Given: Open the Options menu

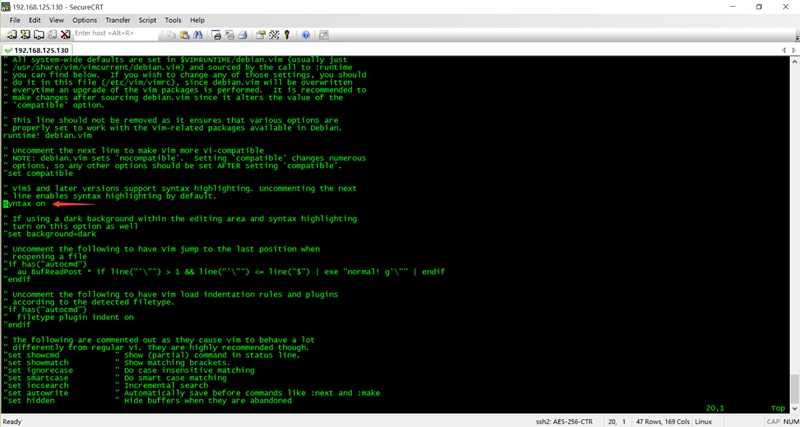Looking at the screenshot, I should pyautogui.click(x=85, y=20).
